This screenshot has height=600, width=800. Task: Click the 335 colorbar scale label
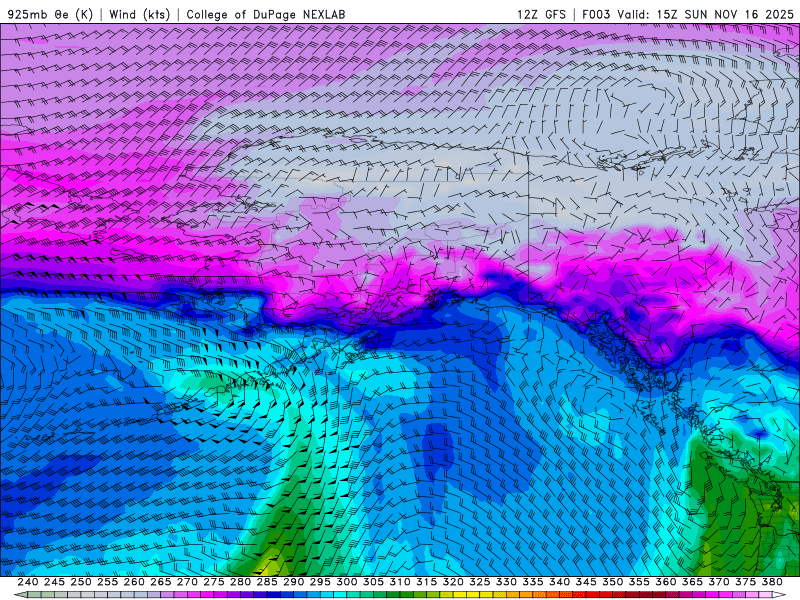point(533,582)
